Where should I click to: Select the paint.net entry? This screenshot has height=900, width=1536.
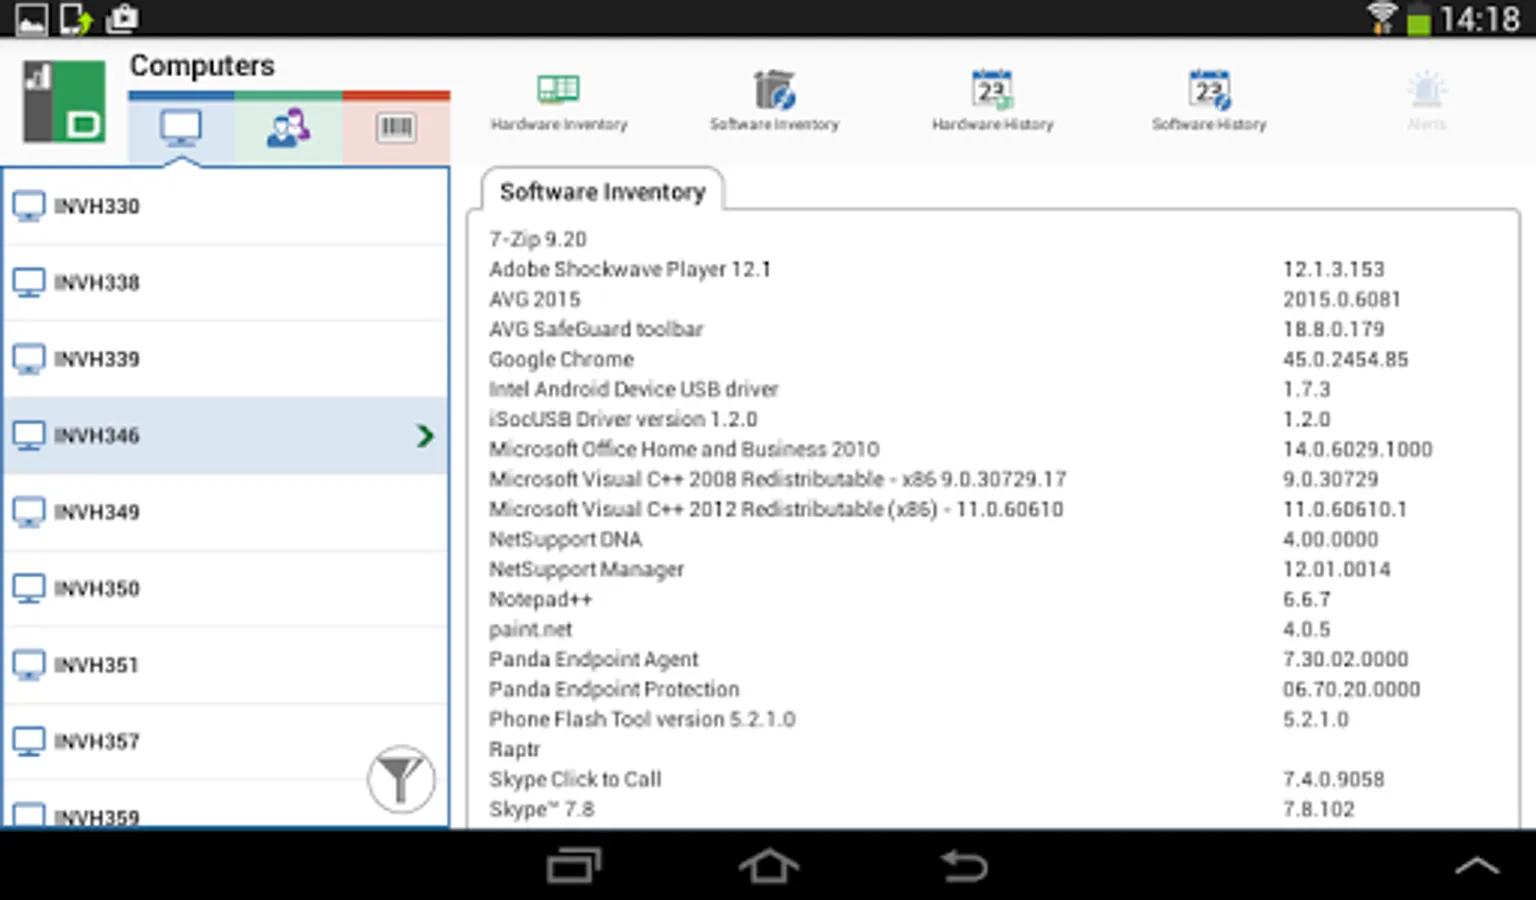[530, 629]
